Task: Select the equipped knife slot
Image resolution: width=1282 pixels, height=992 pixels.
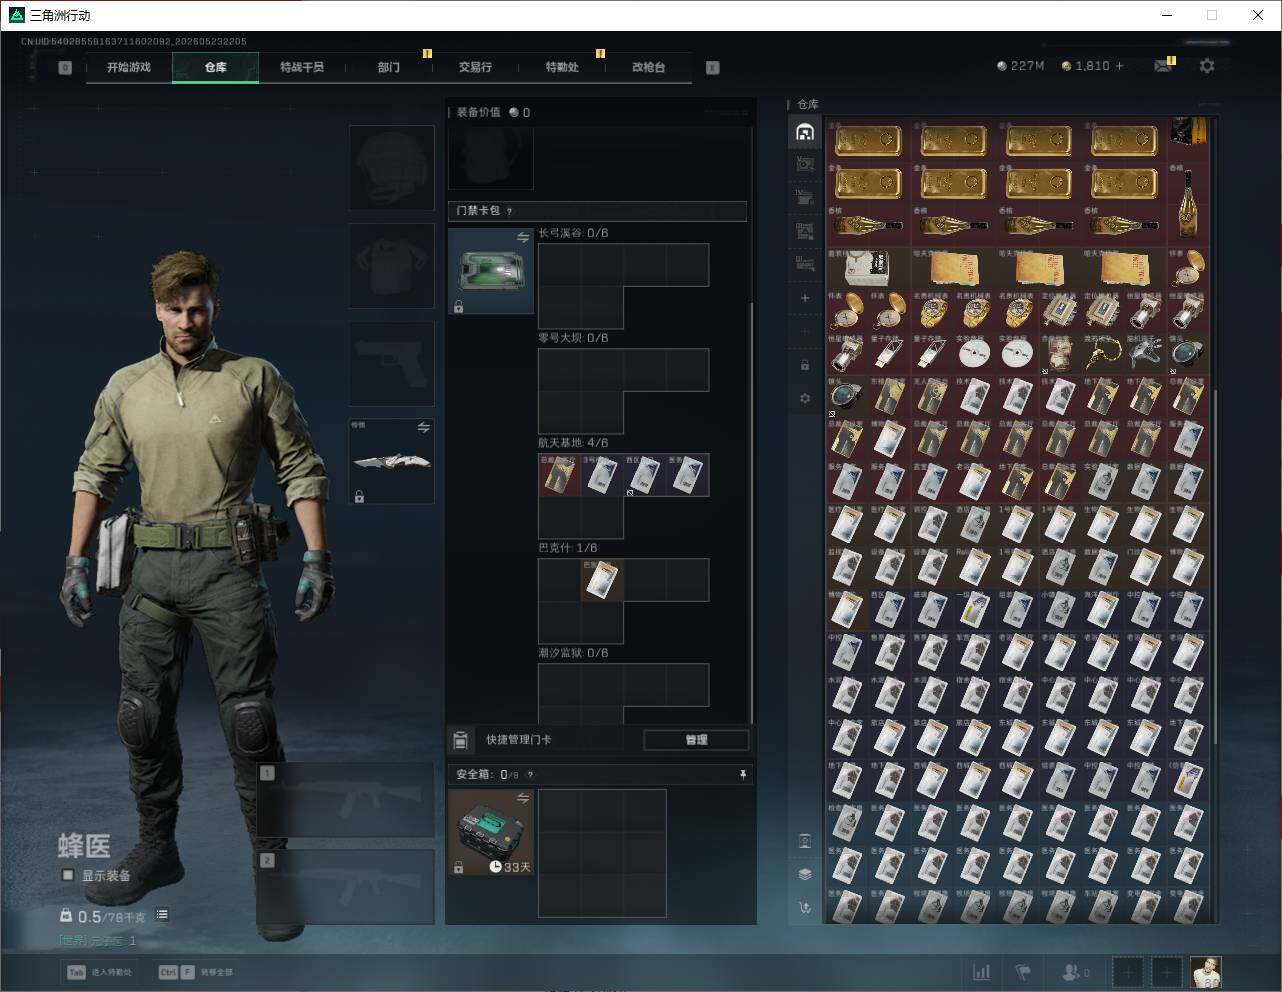Action: (392, 461)
